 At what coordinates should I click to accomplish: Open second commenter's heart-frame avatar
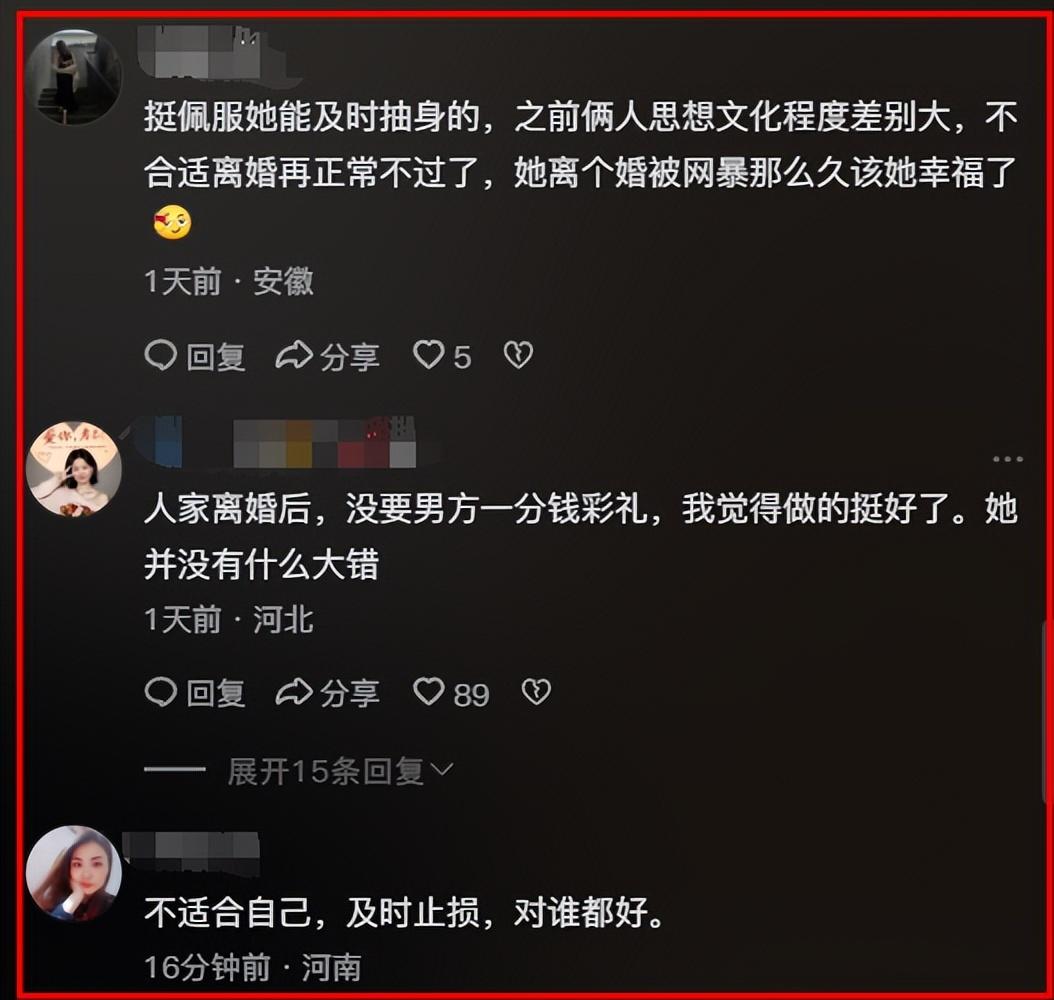point(74,469)
